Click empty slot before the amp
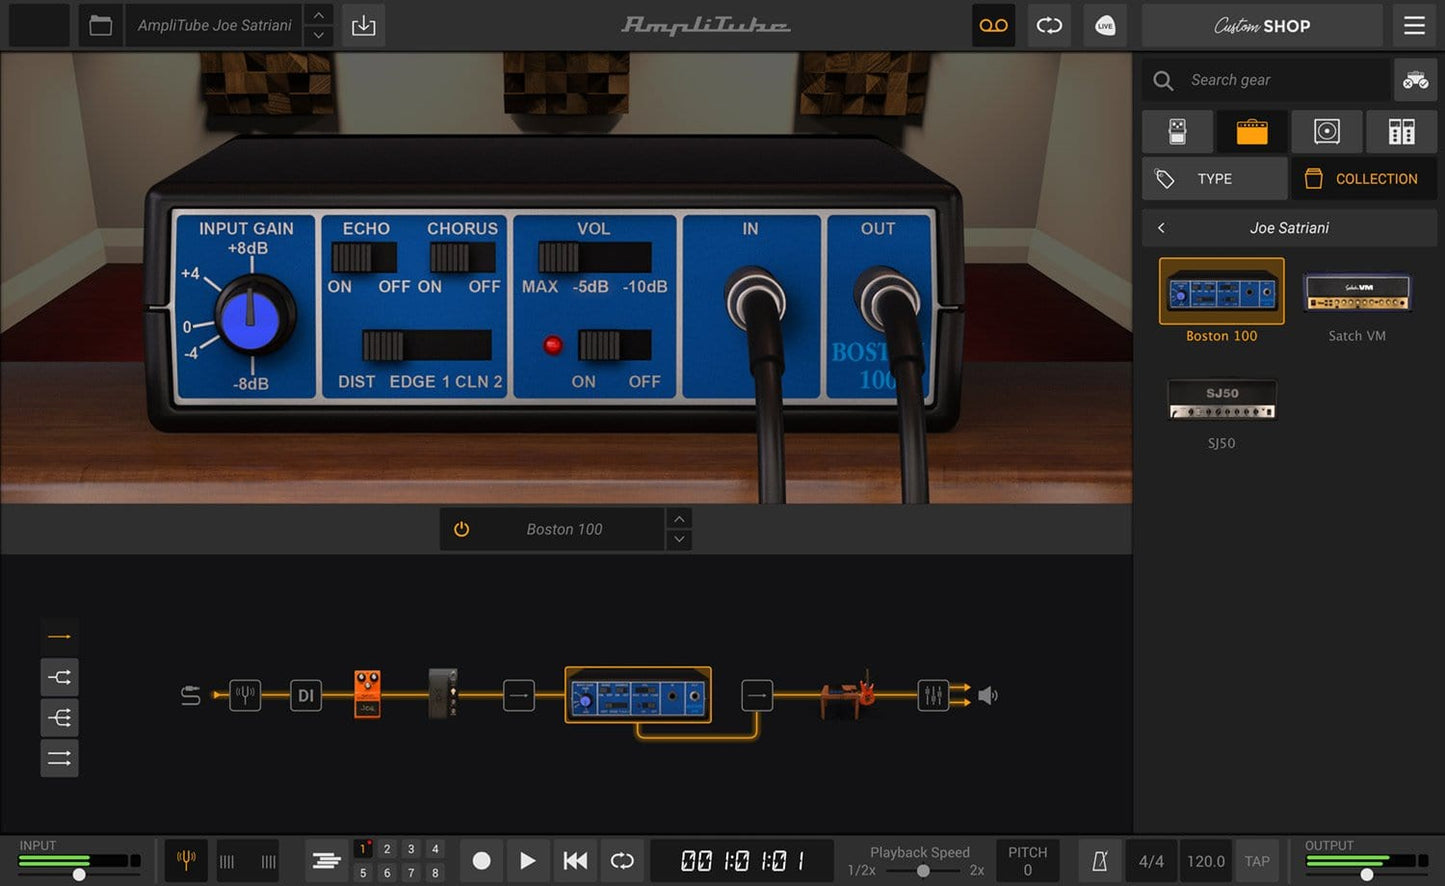The image size is (1445, 886). pyautogui.click(x=518, y=695)
